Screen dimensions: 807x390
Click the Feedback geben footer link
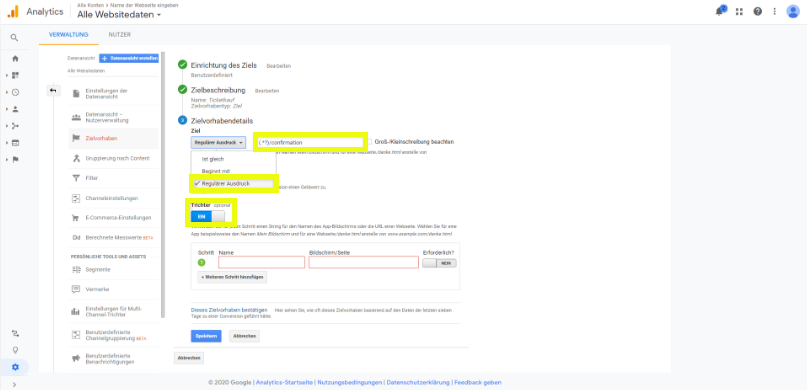tap(478, 382)
